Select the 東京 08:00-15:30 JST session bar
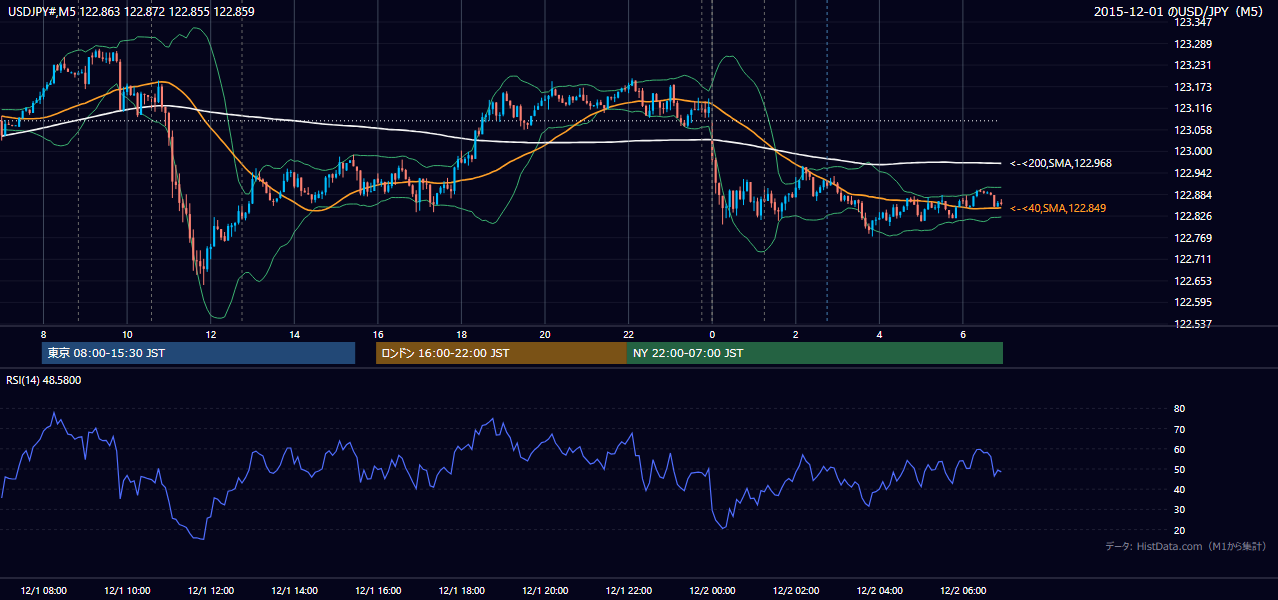 coord(198,353)
